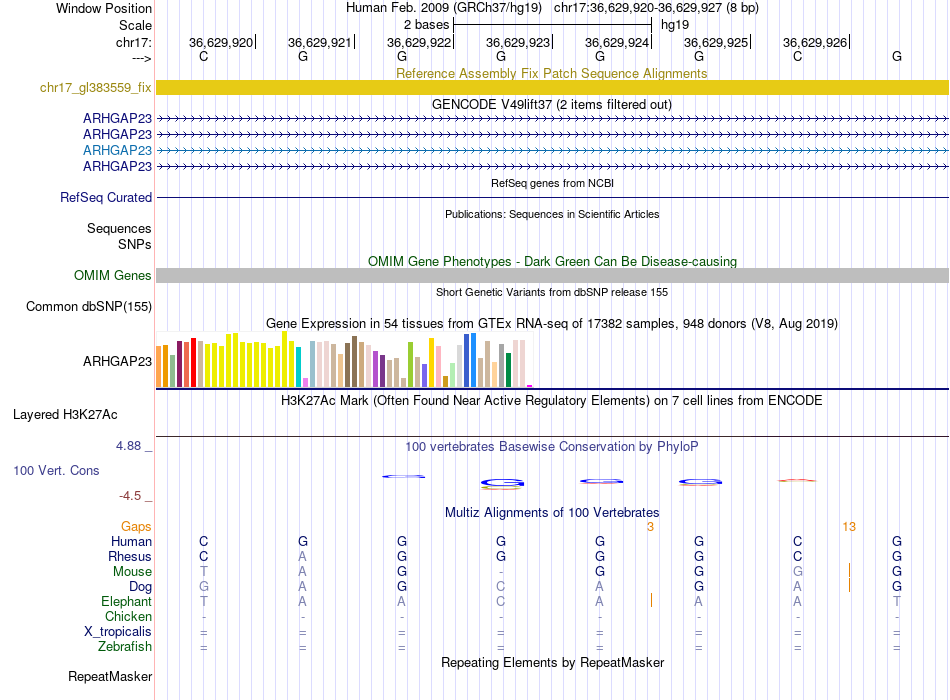Viewport: 950px width, 700px height.
Task: Click the 100 Vert. Cons label
Action: click(56, 471)
